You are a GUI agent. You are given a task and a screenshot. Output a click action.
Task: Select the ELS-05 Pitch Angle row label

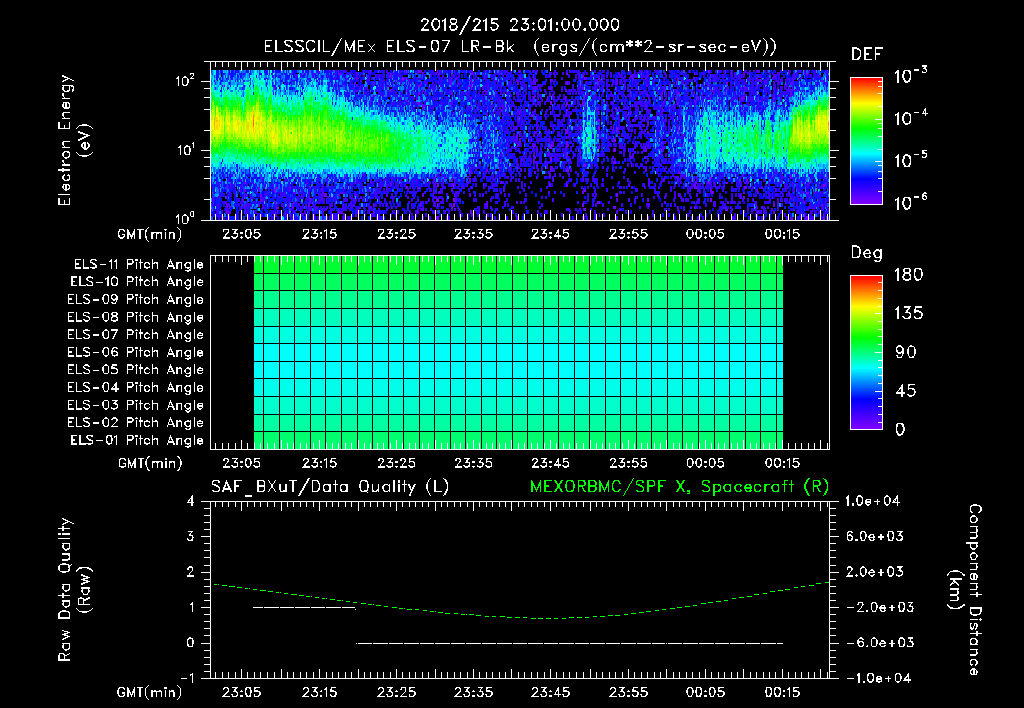click(136, 370)
